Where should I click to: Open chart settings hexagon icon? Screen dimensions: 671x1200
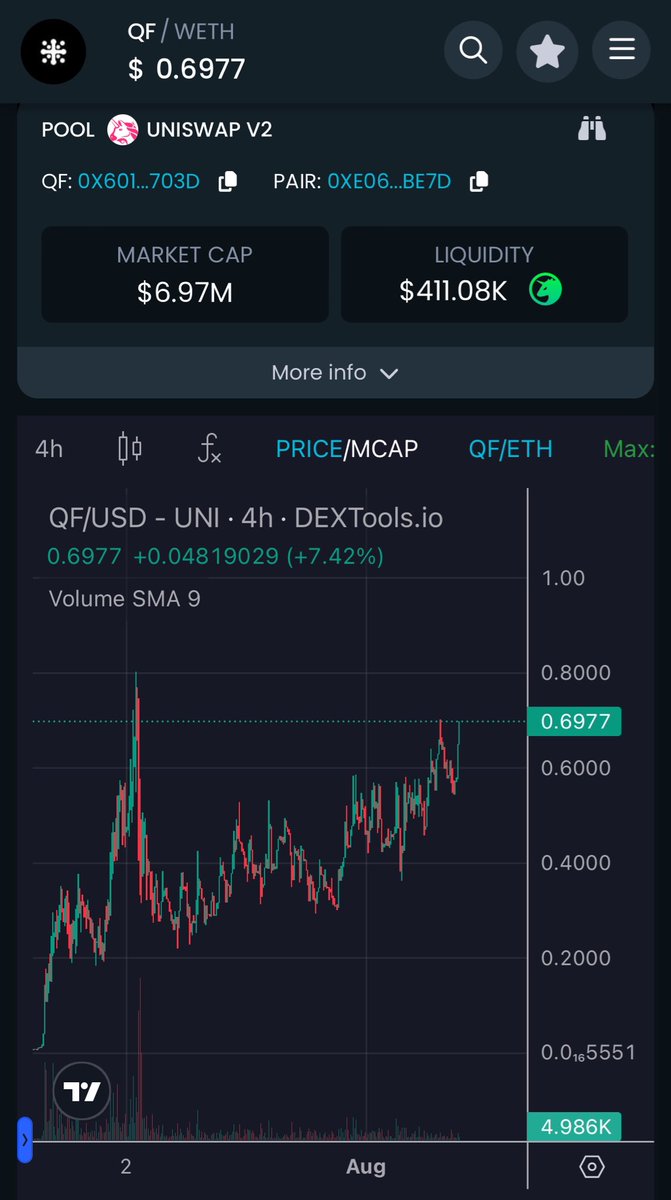(x=592, y=1166)
